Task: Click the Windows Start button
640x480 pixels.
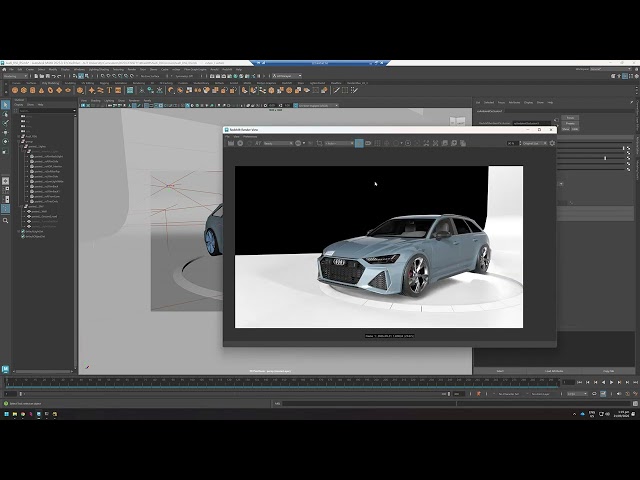Action: click(7, 414)
